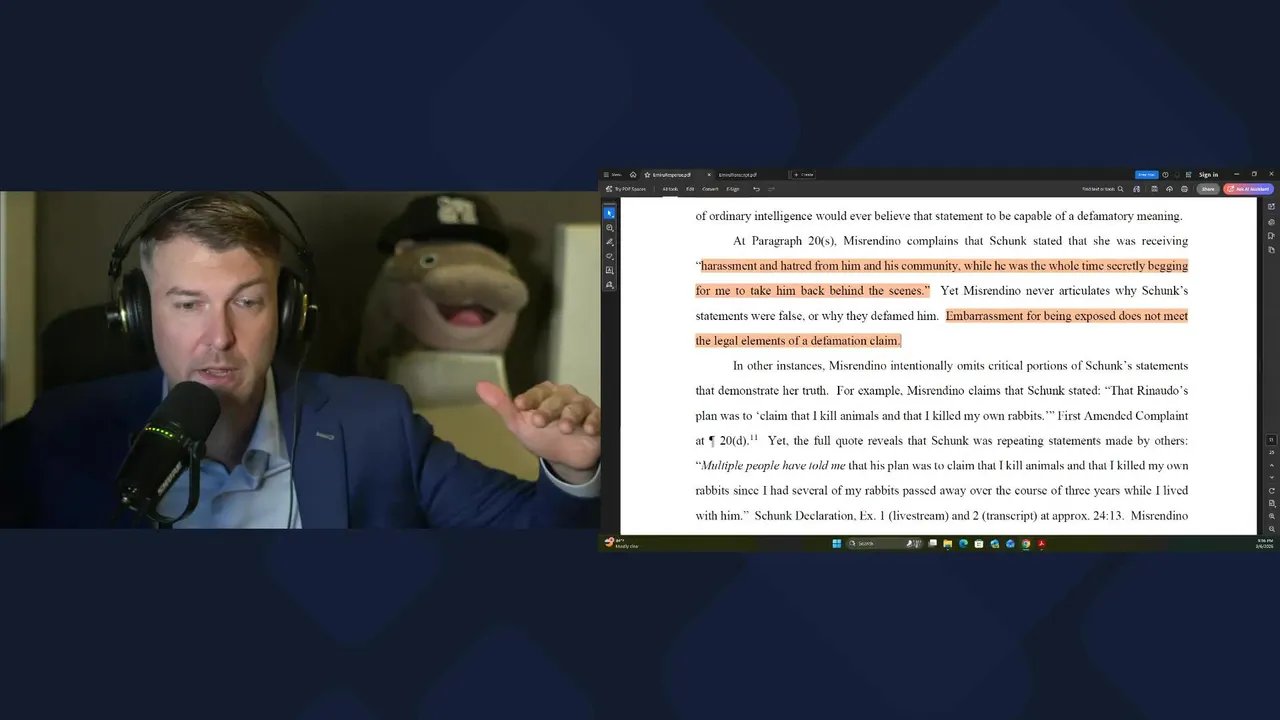
Task: Open the Edit menu item
Action: click(690, 189)
